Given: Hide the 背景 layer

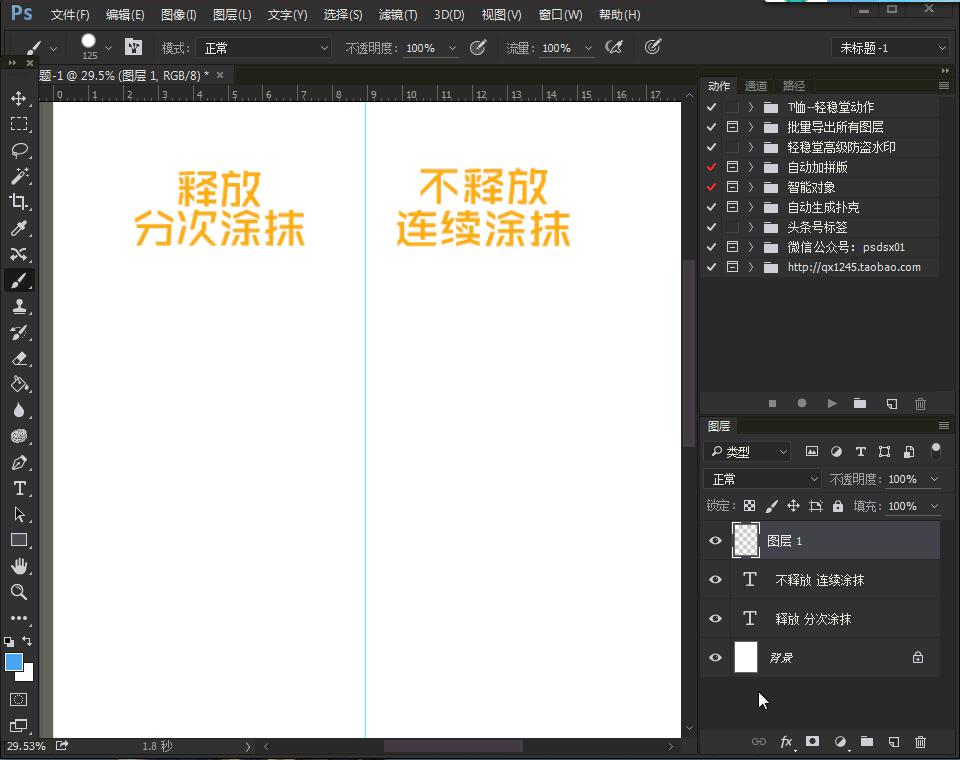Looking at the screenshot, I should click(x=714, y=657).
